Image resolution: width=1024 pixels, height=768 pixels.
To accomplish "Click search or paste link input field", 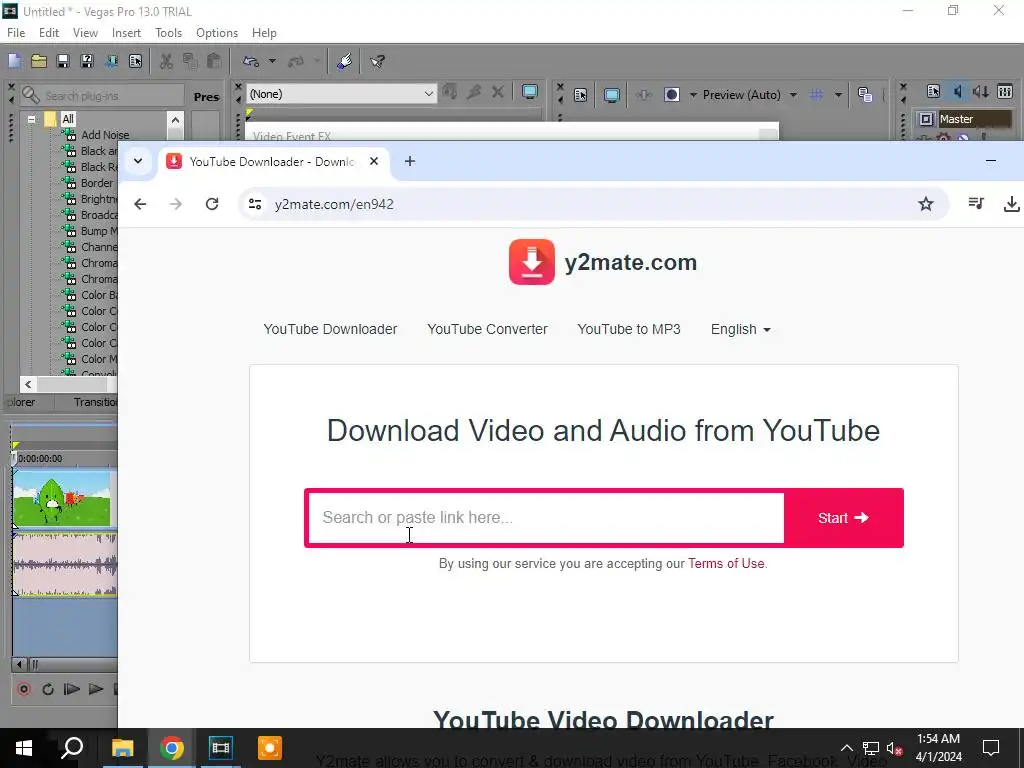I will click(x=545, y=518).
